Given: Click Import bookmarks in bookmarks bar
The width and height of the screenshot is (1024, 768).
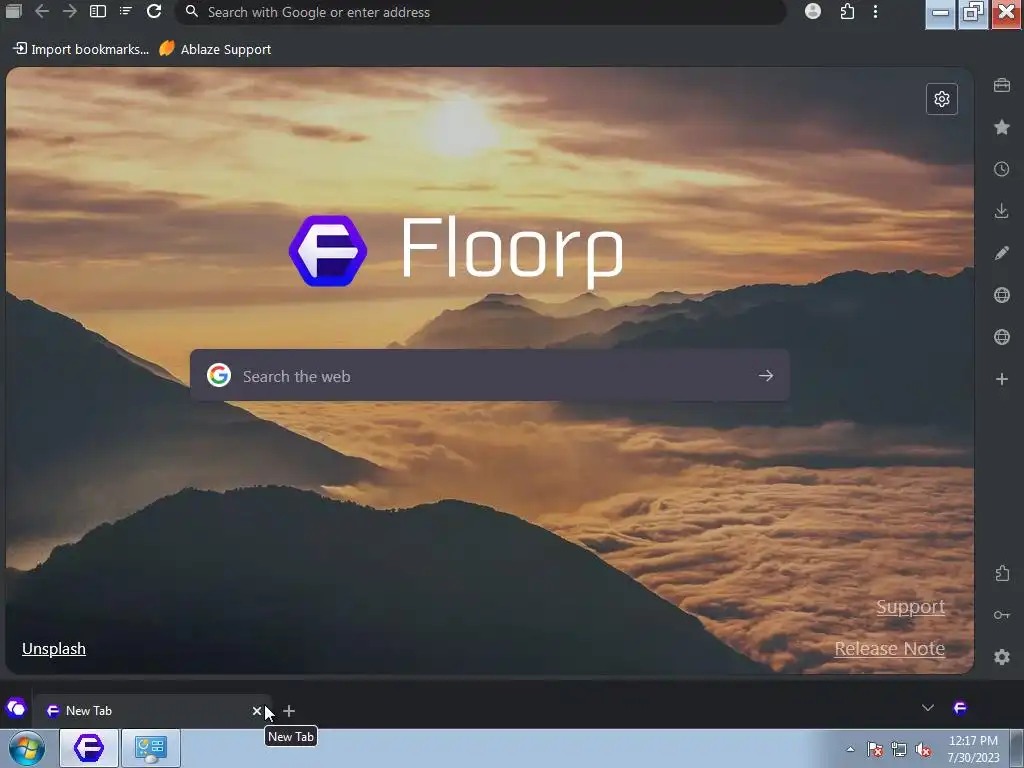Looking at the screenshot, I should click(x=81, y=49).
